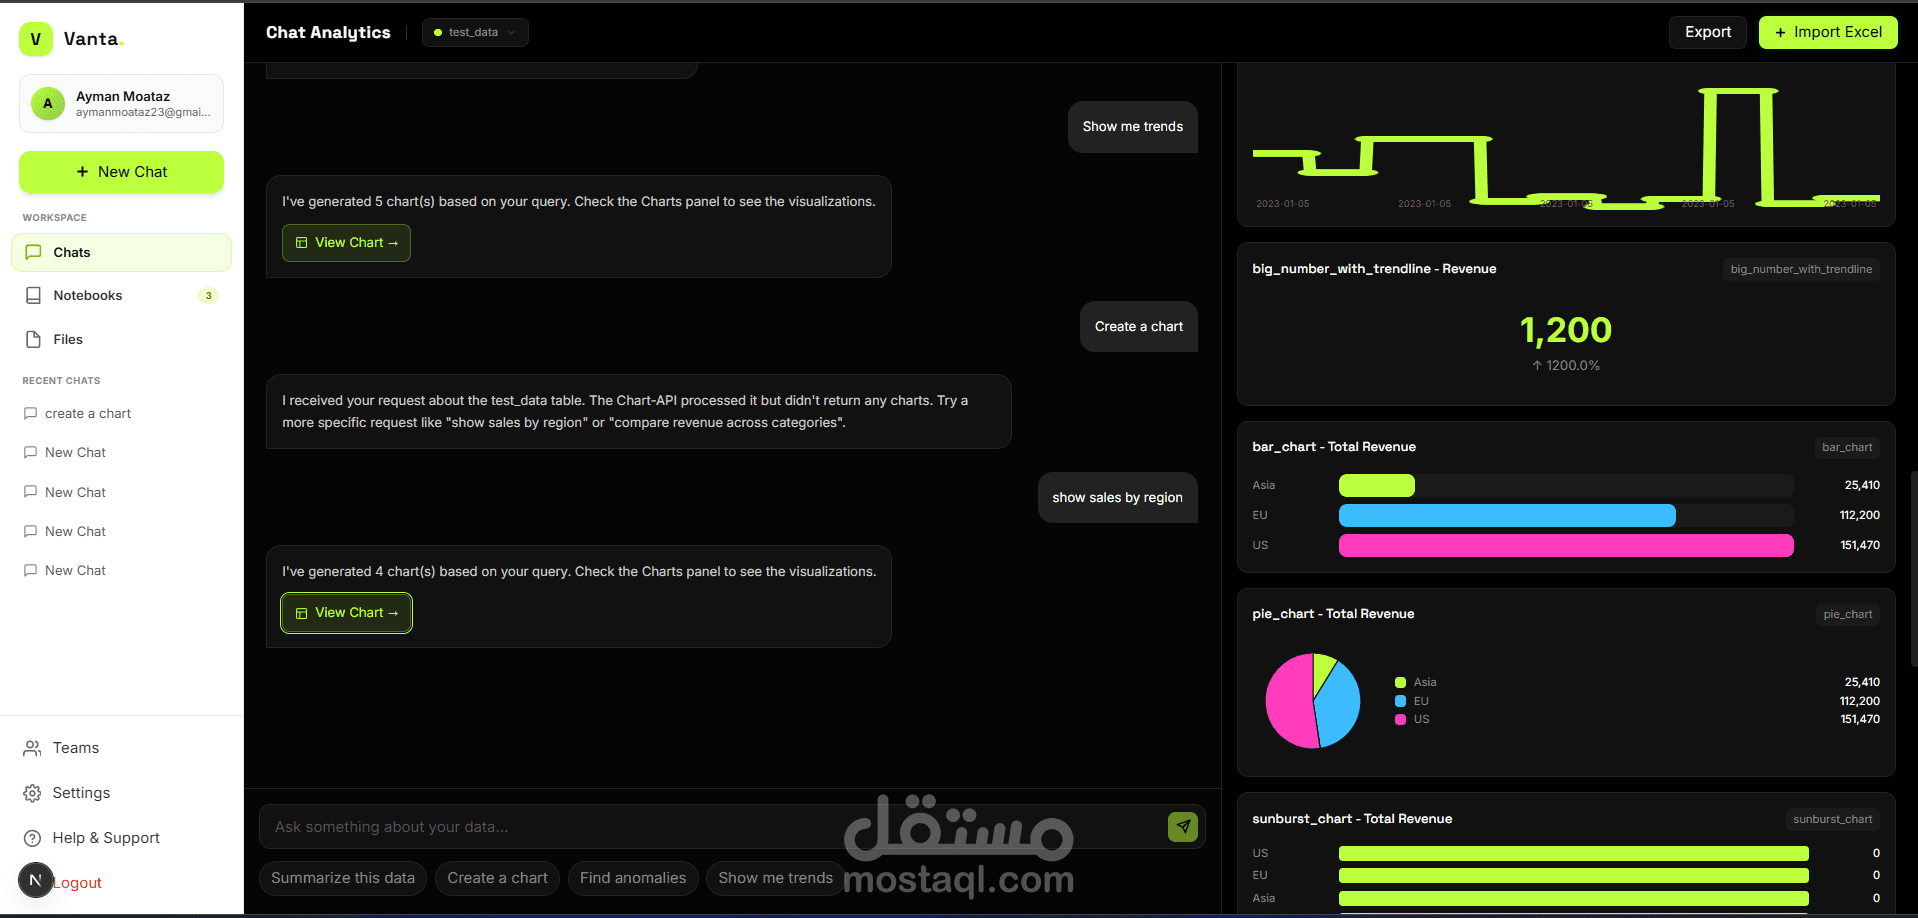The height and width of the screenshot is (918, 1918).
Task: Click the 'show sales by region' message bubble
Action: pyautogui.click(x=1117, y=498)
